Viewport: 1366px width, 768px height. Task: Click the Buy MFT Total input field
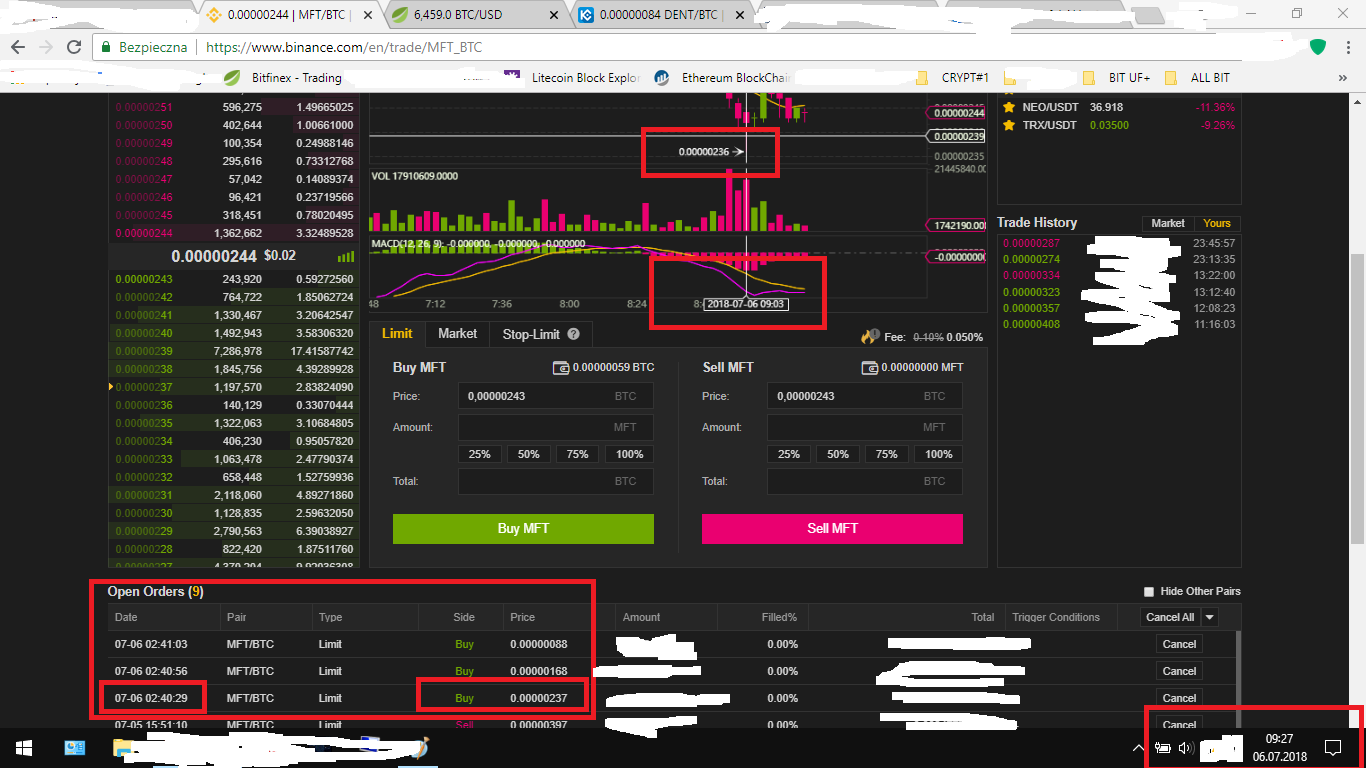(x=555, y=481)
